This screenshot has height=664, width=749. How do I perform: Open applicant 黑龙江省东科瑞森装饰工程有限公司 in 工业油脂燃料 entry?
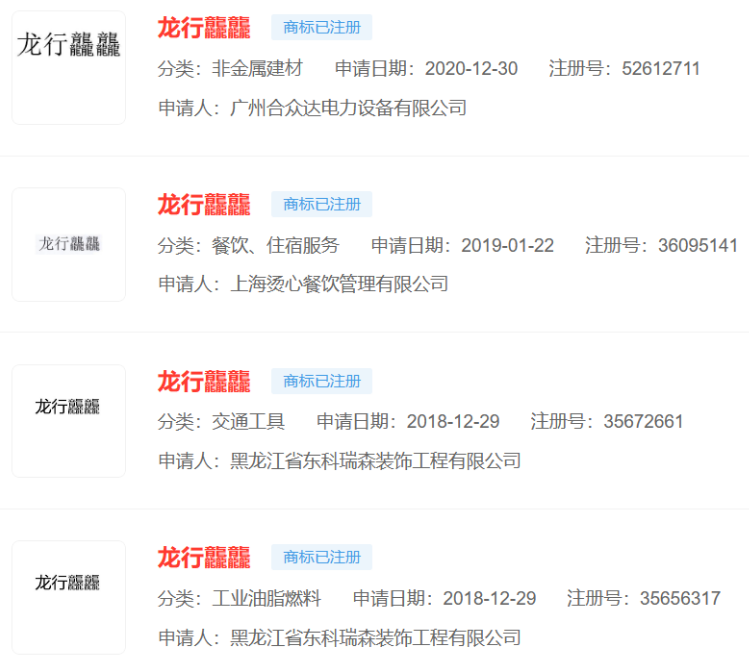tap(375, 637)
